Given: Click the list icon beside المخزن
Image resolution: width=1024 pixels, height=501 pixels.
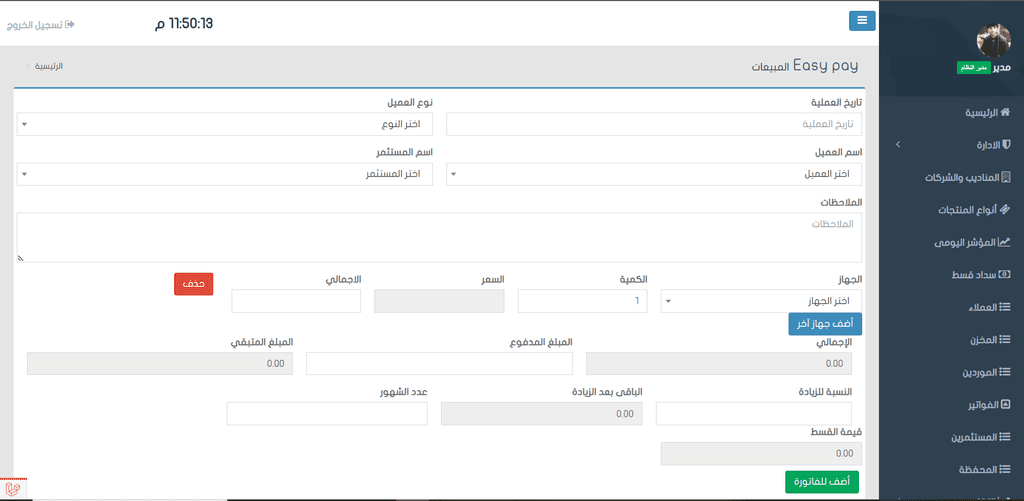Looking at the screenshot, I should click(1006, 340).
